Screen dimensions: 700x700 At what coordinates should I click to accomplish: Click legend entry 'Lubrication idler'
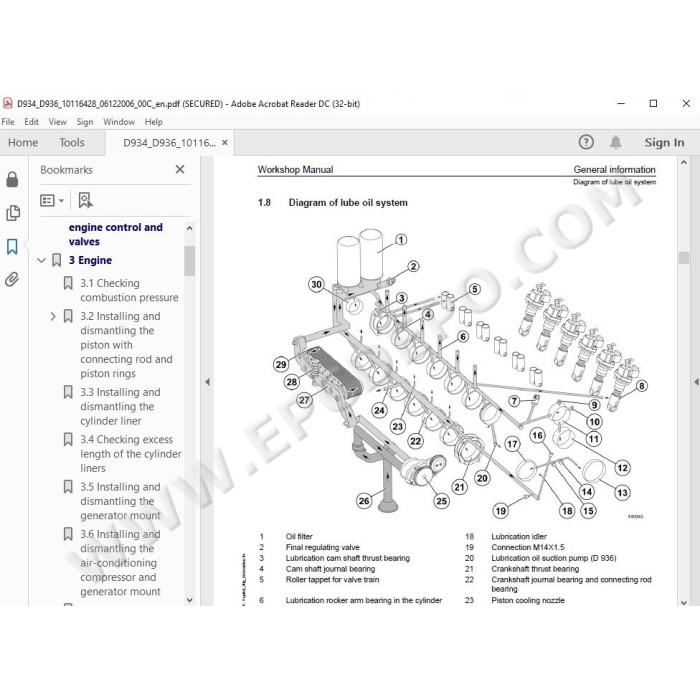point(519,537)
